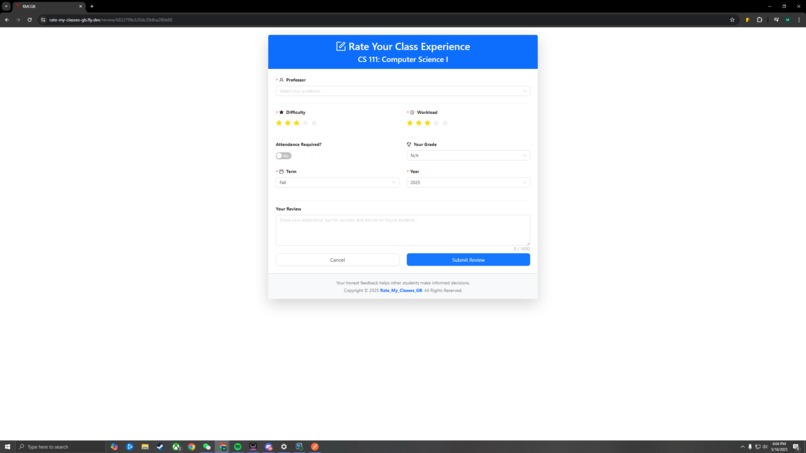Open Xbox app from taskbar

[x=176, y=447]
